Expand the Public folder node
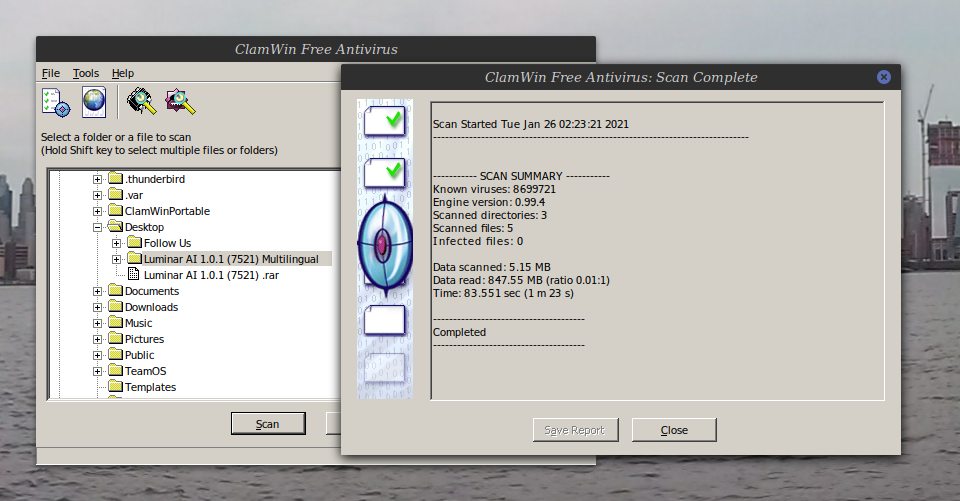960x501 pixels. 97,355
